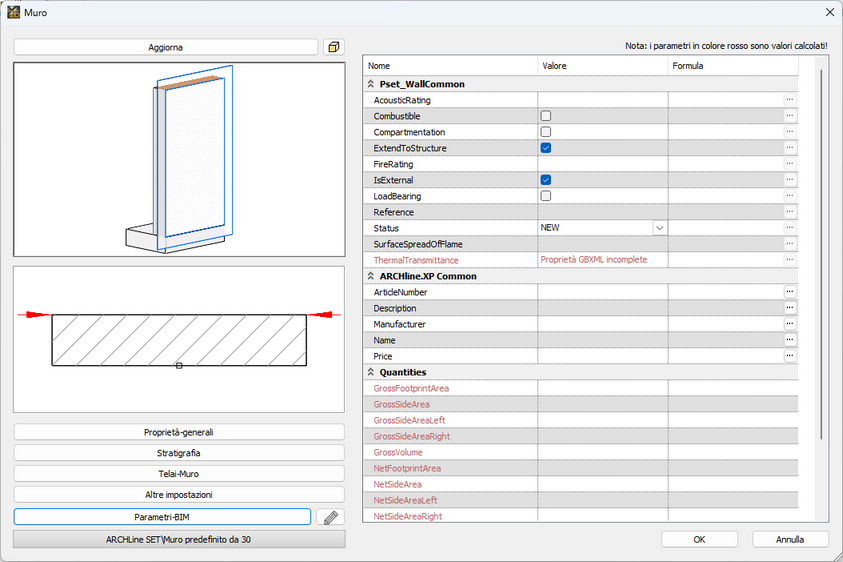Click the 3D wall preview thumbnail
843x562 pixels.
(x=179, y=160)
